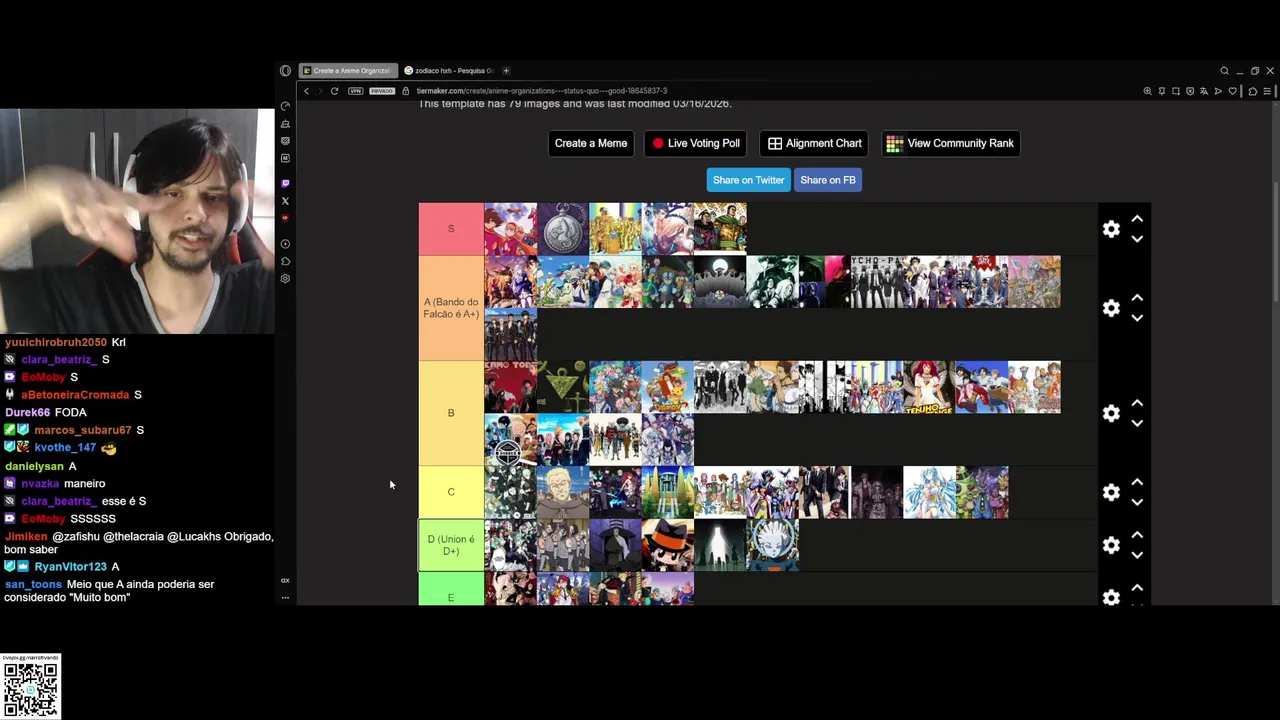Move the A tier row up
Image resolution: width=1280 pixels, height=720 pixels.
[1137, 297]
